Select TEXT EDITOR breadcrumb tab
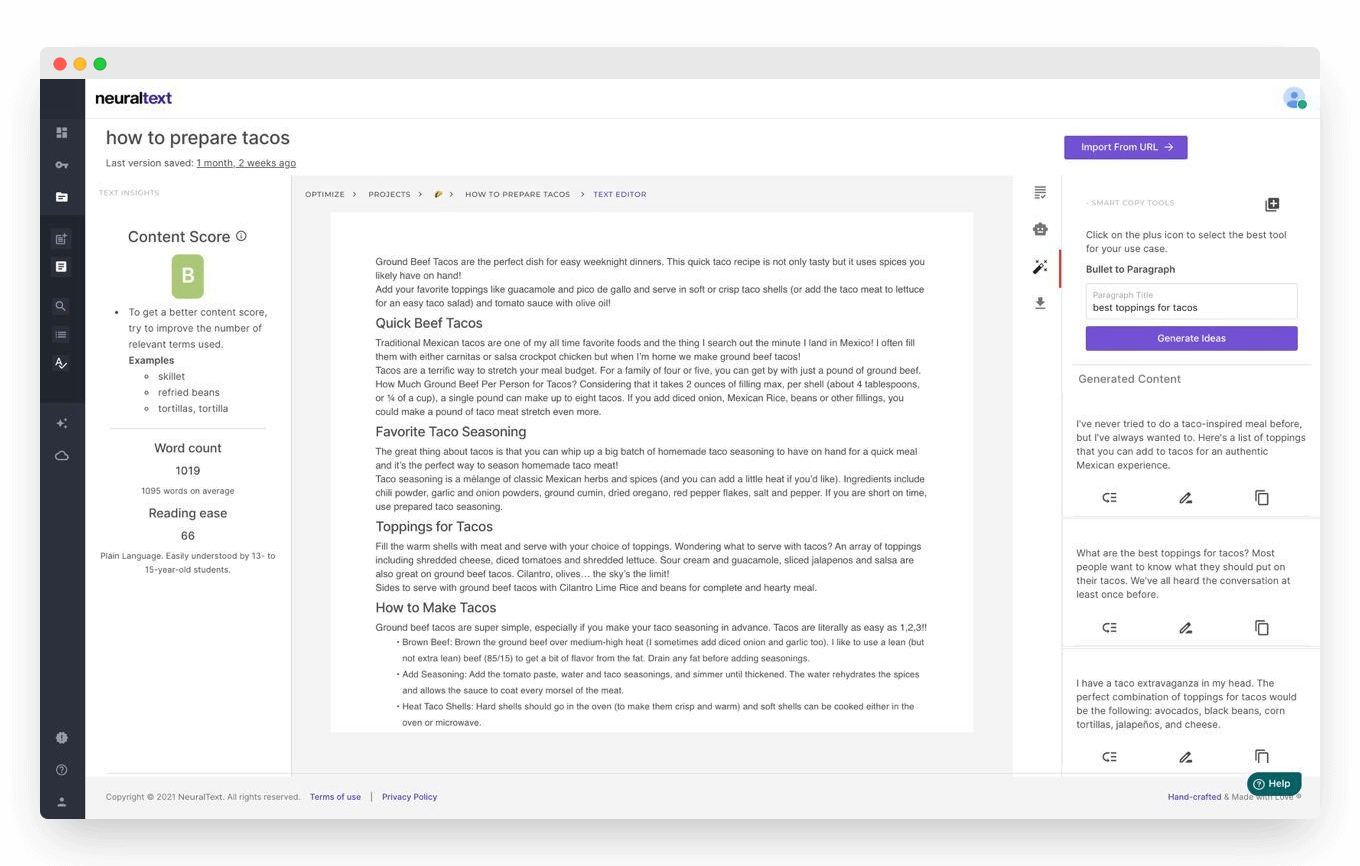This screenshot has width=1360, height=866. (x=619, y=194)
